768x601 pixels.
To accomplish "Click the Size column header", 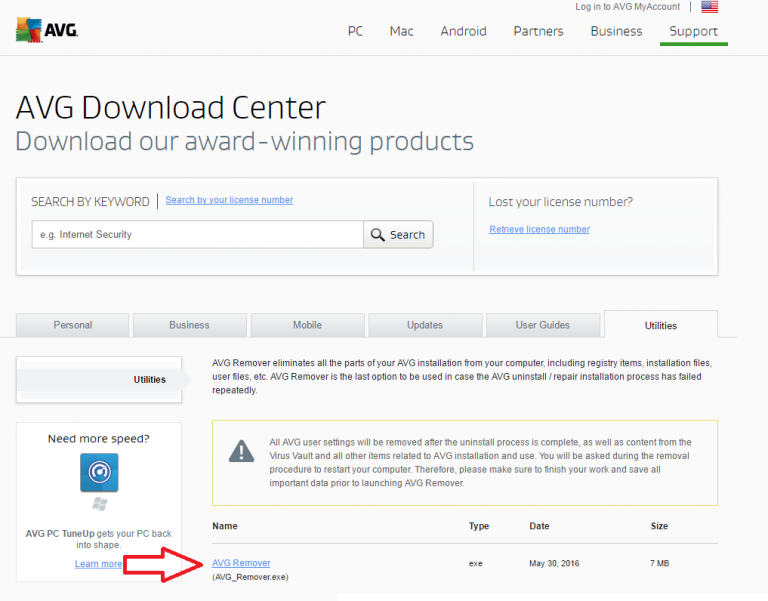I will click(659, 526).
